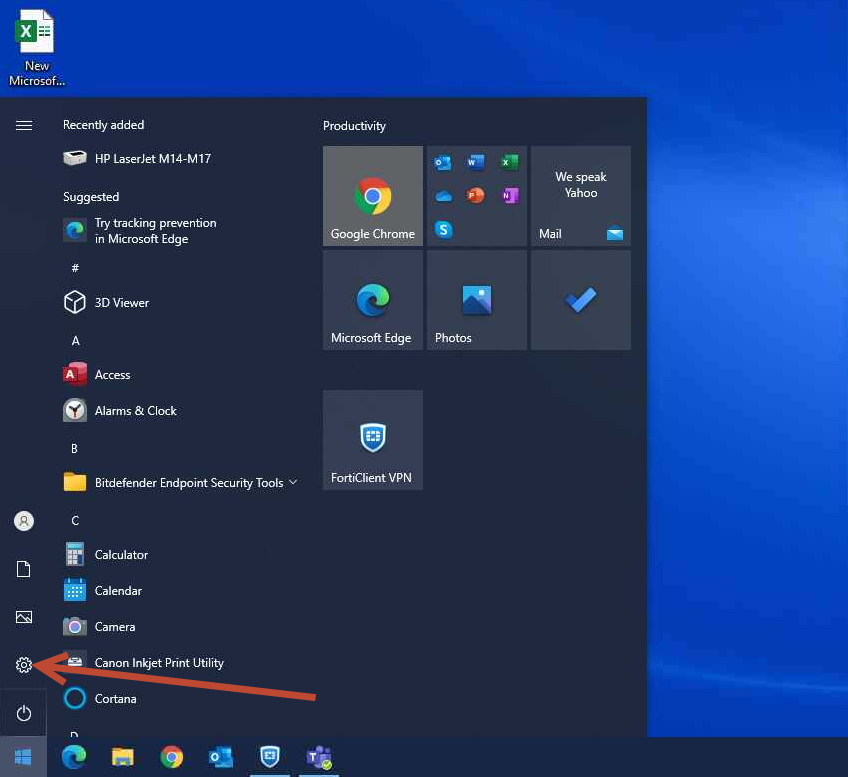Click the Productivity group header
The image size is (848, 777).
(x=354, y=126)
